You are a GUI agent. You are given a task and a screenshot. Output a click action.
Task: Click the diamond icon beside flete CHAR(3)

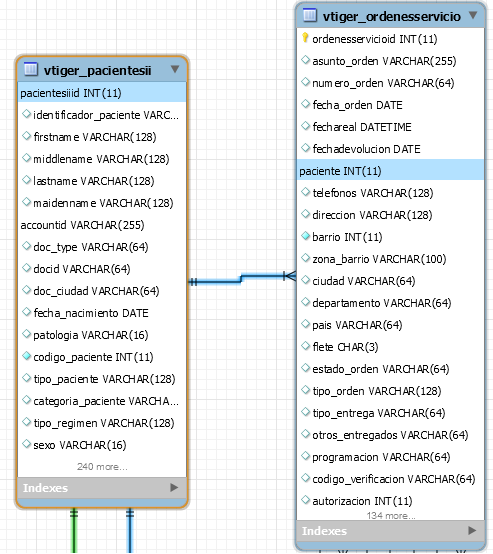point(305,346)
